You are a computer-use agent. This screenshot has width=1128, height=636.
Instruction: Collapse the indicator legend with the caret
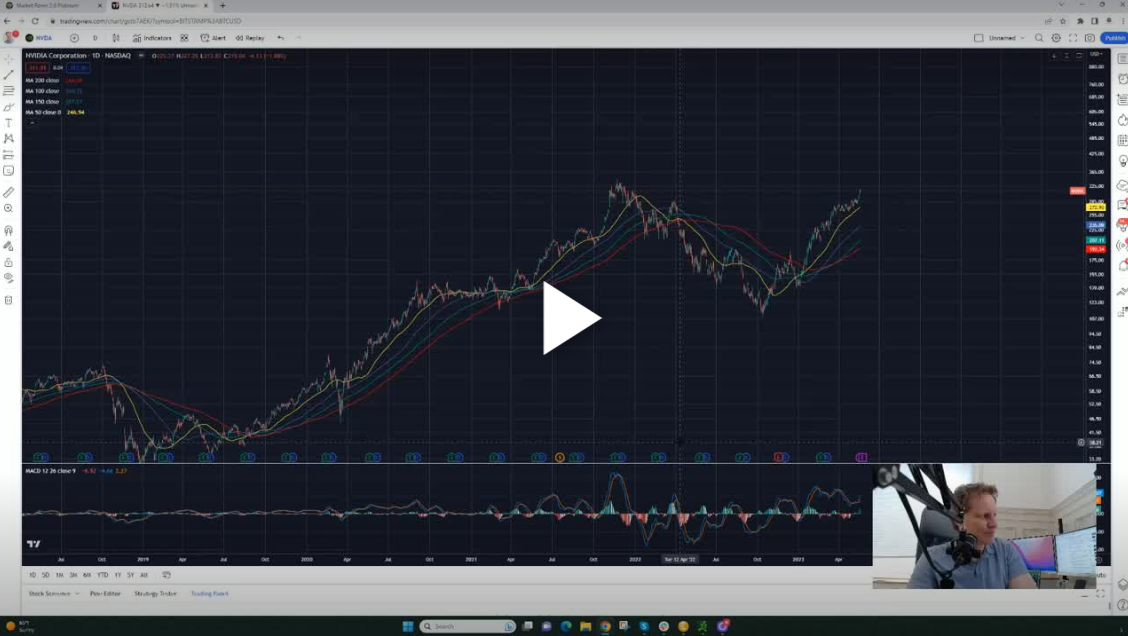pos(32,123)
